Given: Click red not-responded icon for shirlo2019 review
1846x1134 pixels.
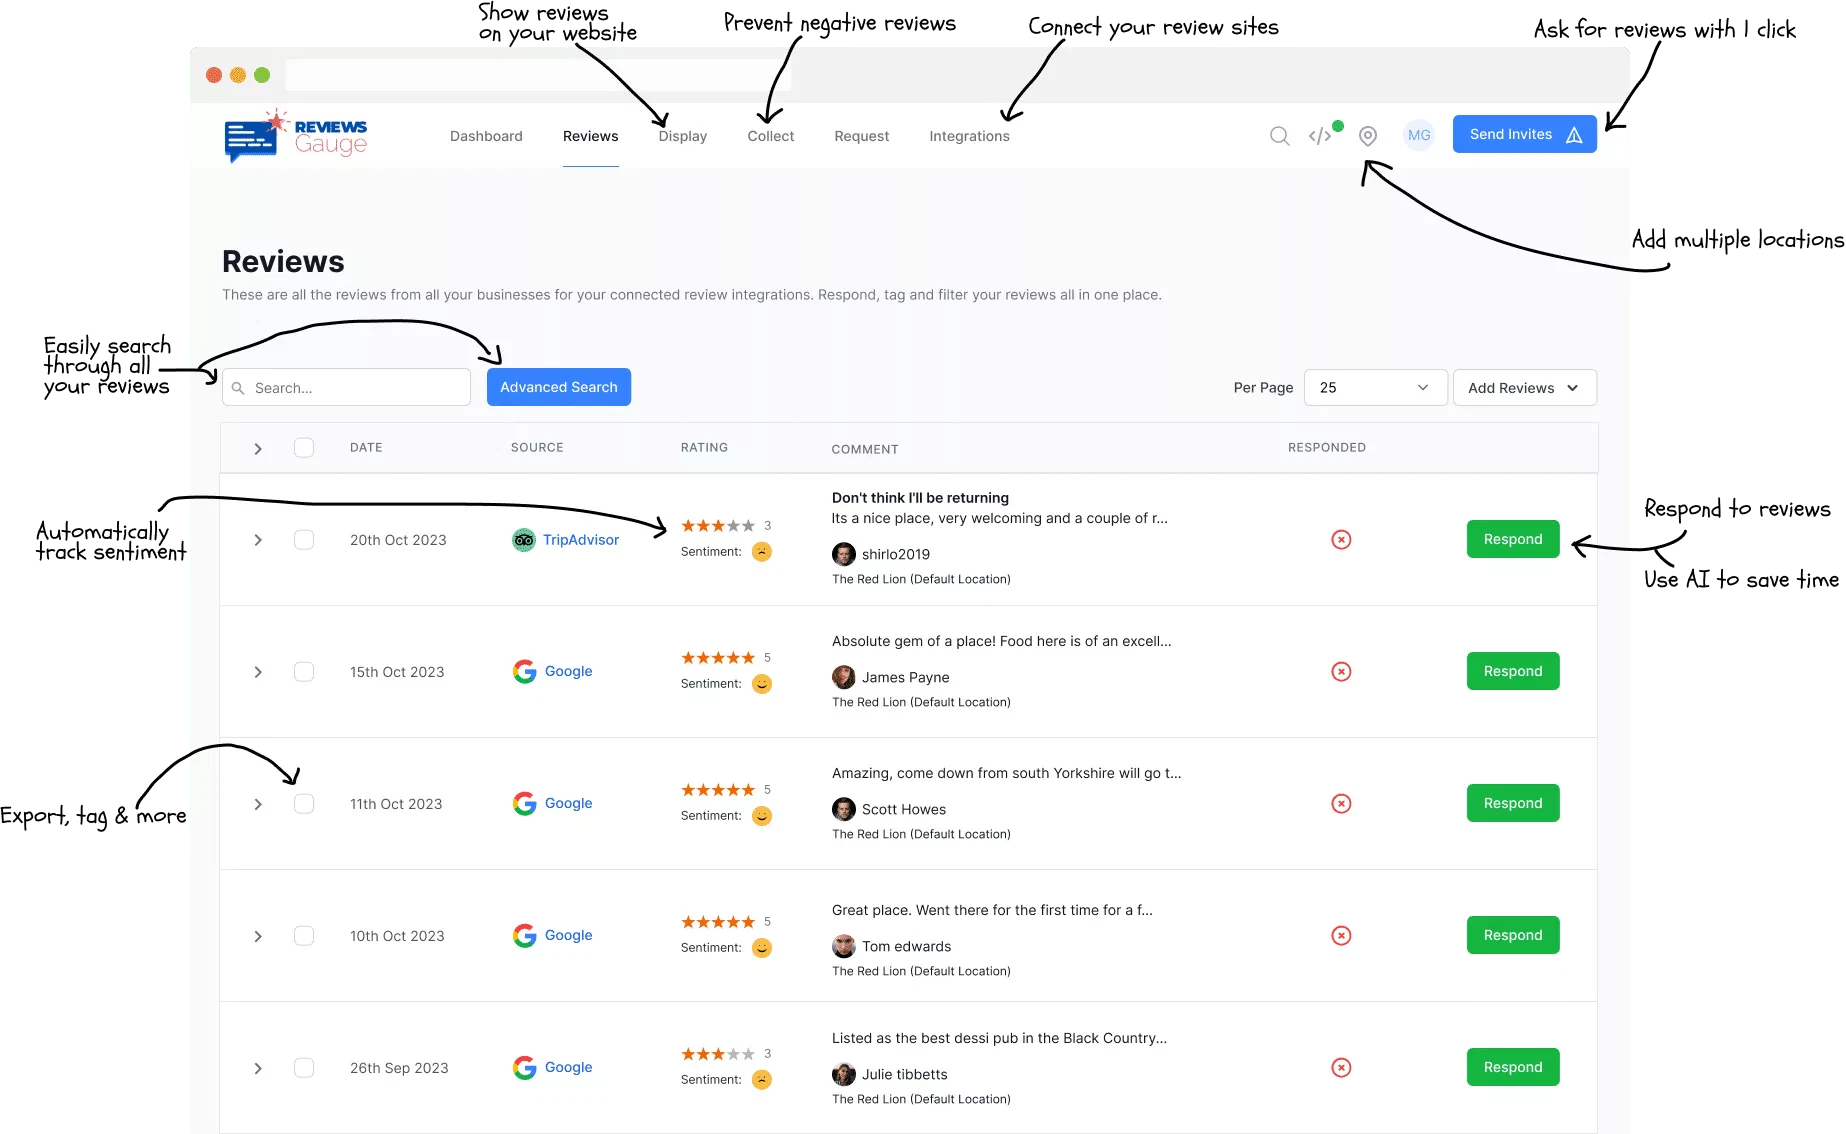Looking at the screenshot, I should tap(1341, 540).
